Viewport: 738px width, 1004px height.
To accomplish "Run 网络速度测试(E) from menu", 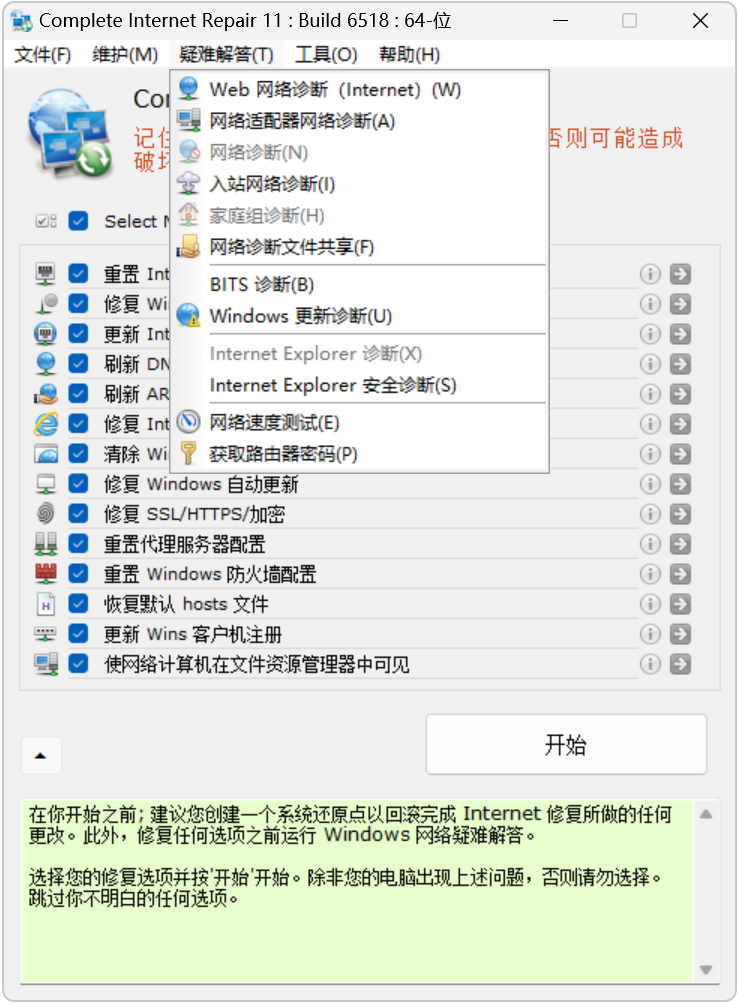I will click(360, 423).
